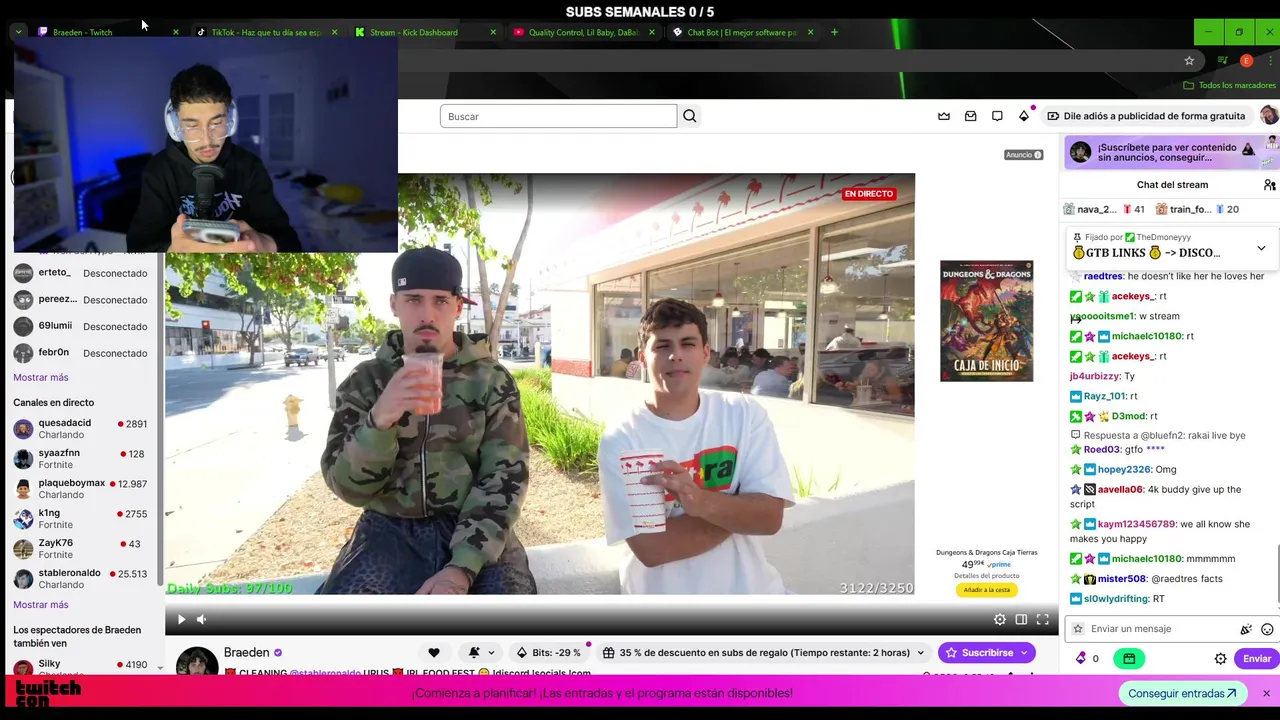Open the plaqueboymax live channel
1280x720 pixels.
click(80, 489)
